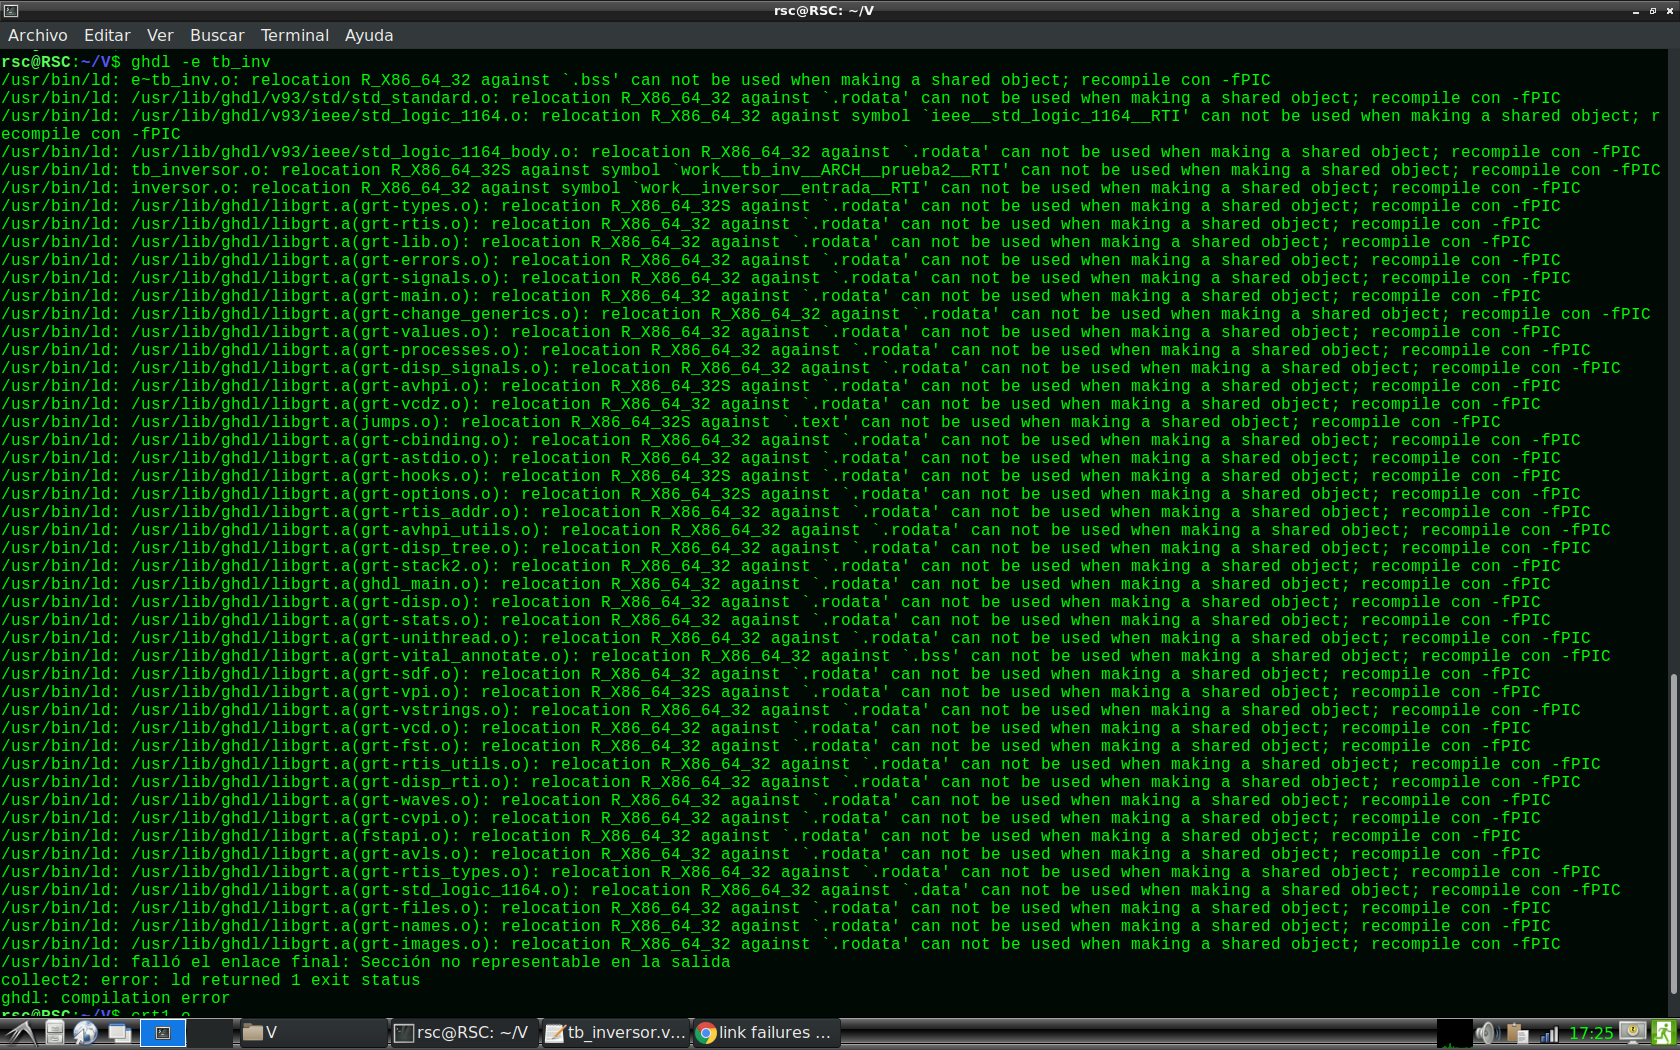Switch to the second dark workspace
This screenshot has width=1680, height=1050.
[x=210, y=1033]
